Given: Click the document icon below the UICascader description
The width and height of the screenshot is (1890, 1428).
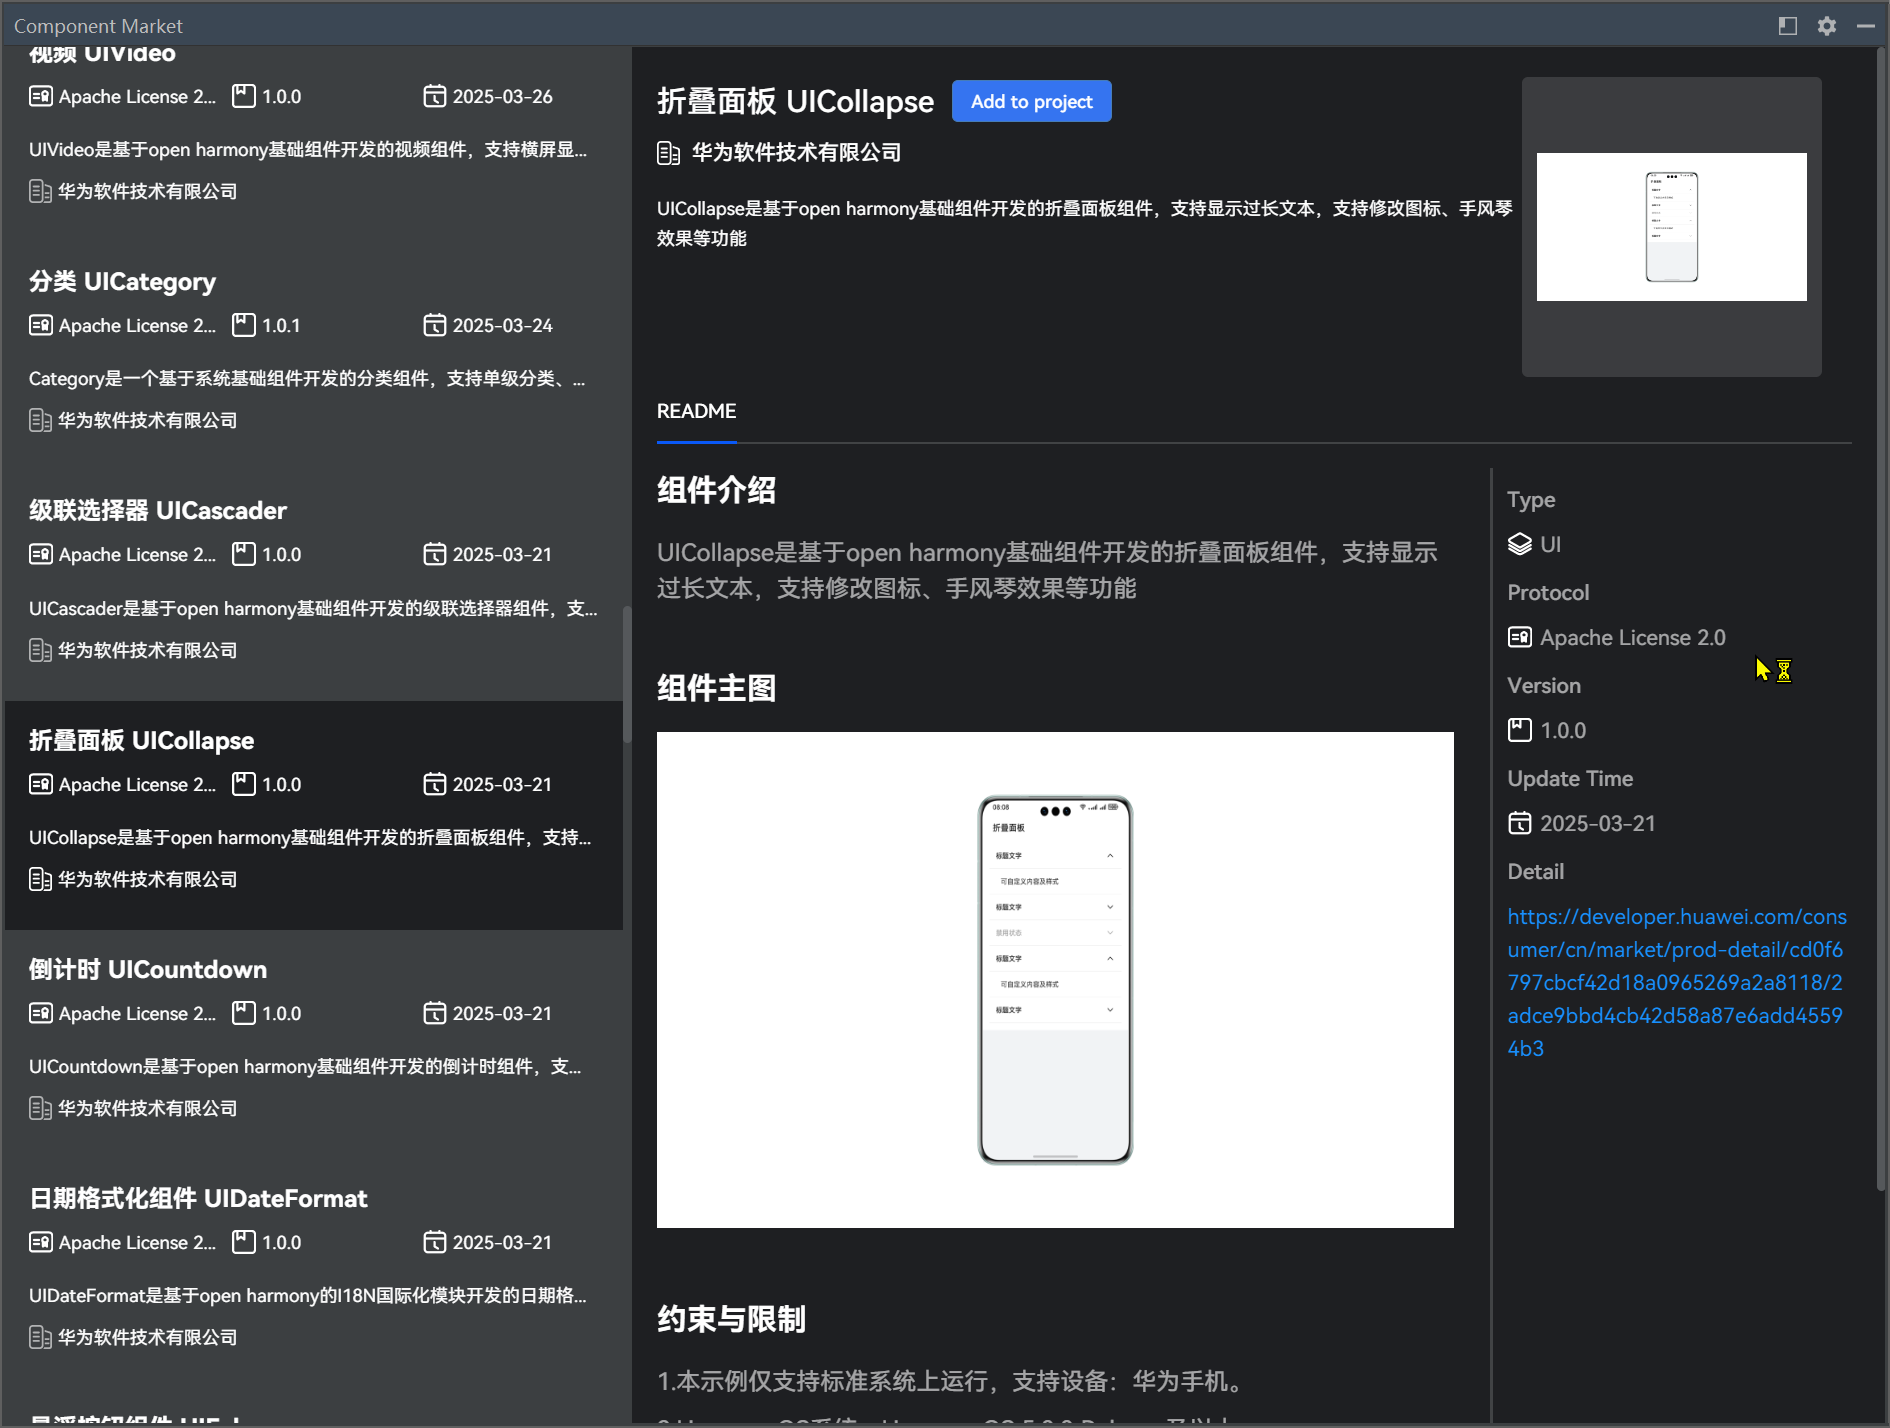Looking at the screenshot, I should click(40, 650).
